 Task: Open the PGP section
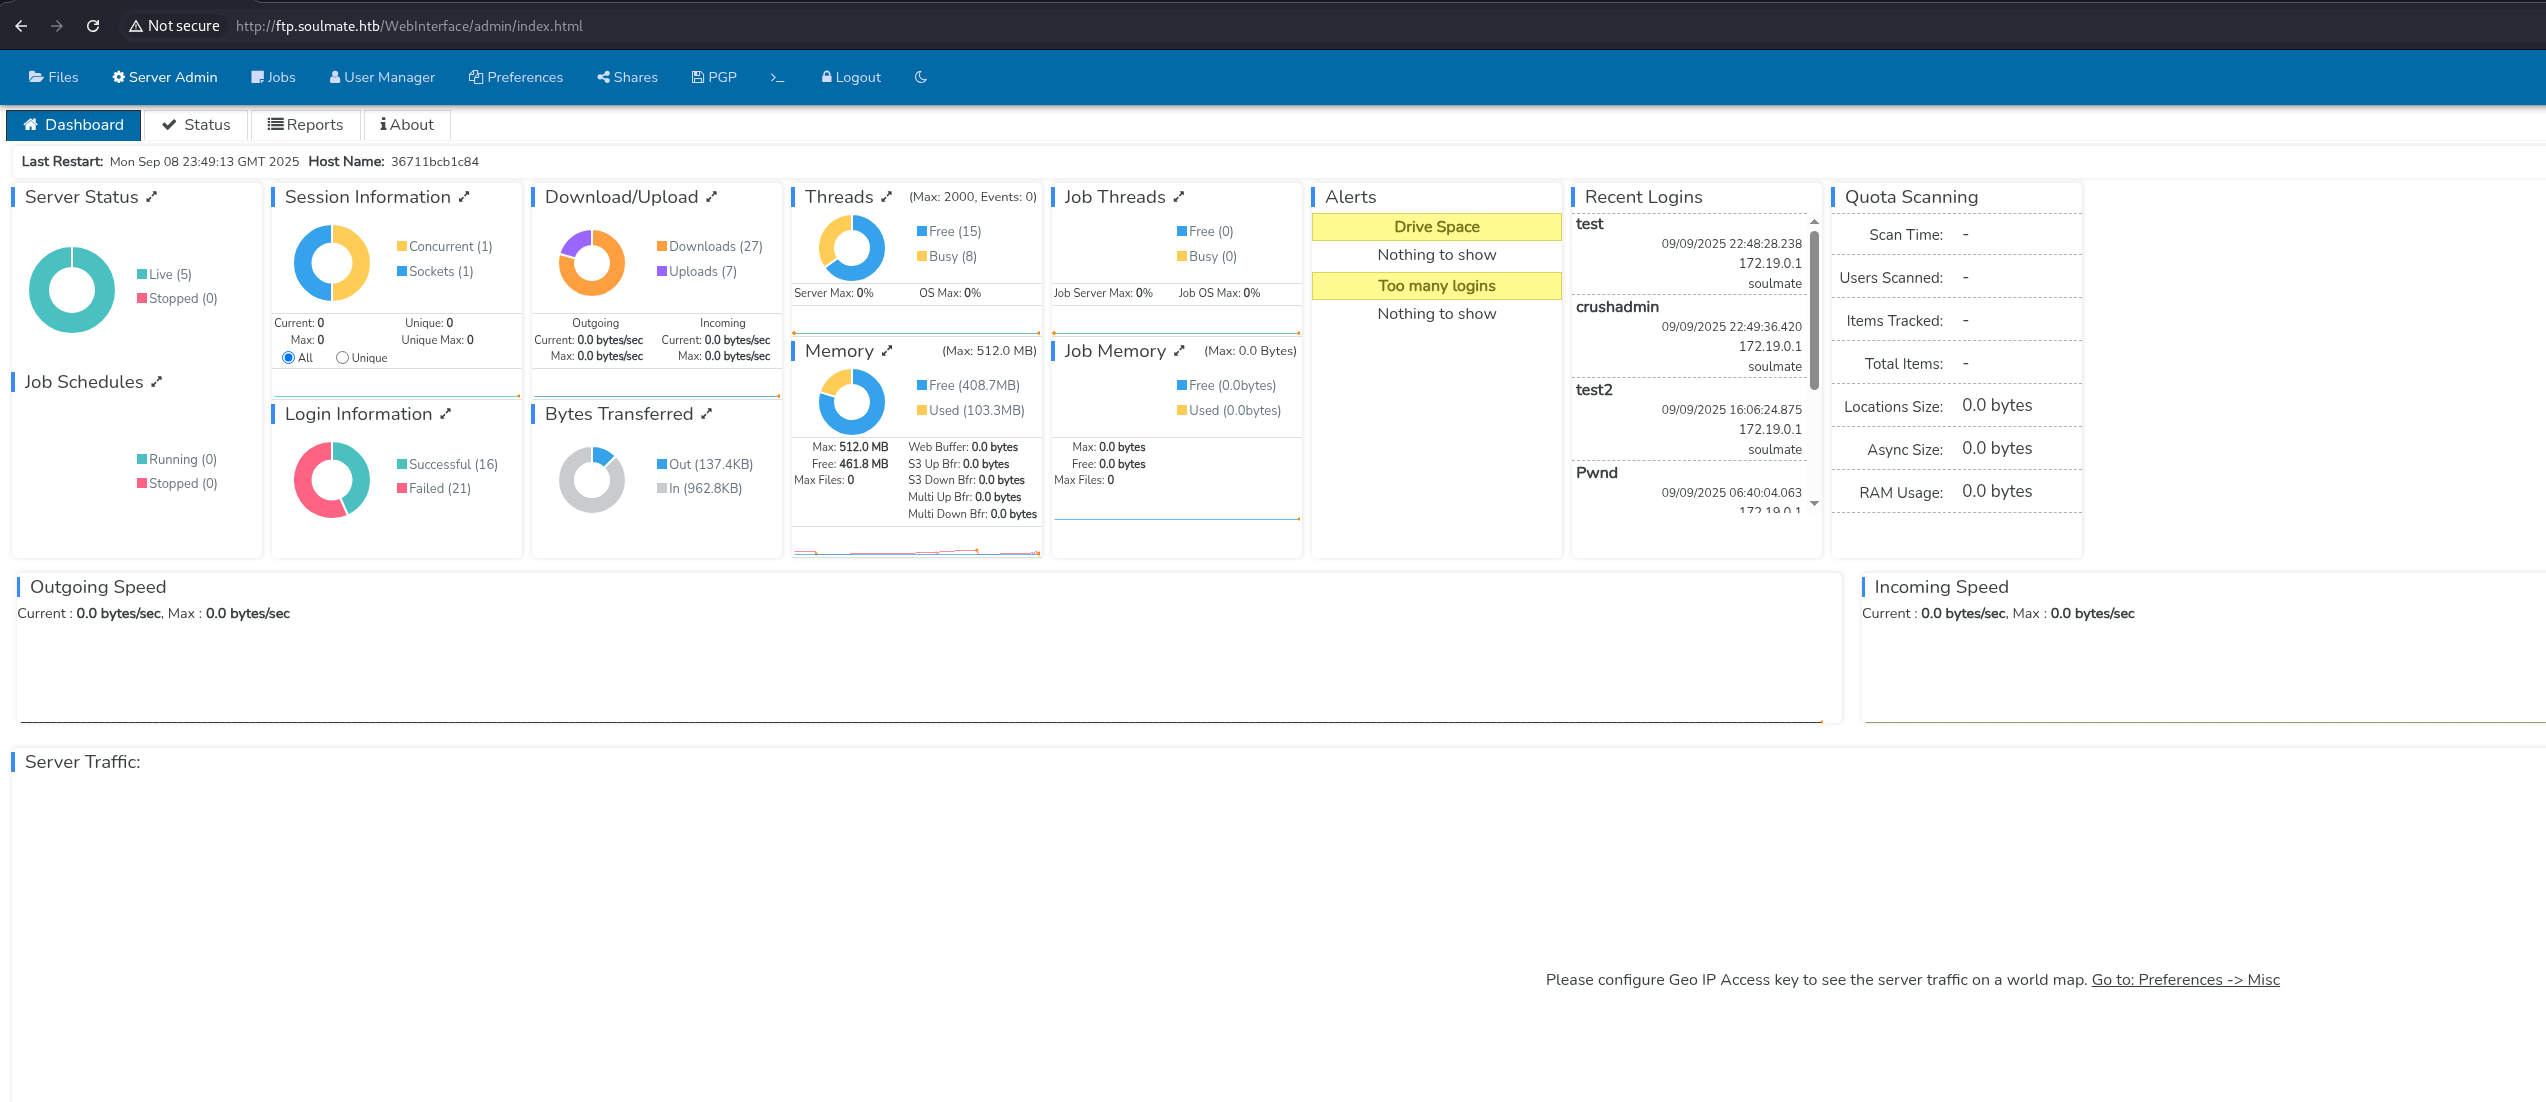pos(713,77)
